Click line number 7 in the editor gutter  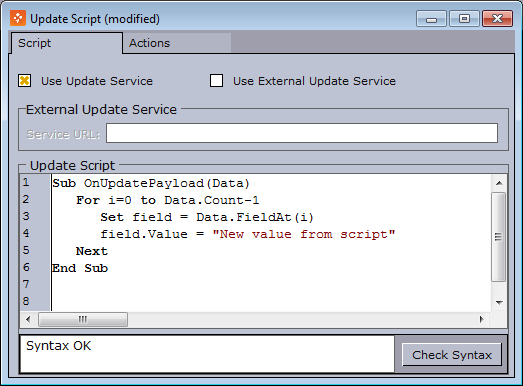(26, 284)
